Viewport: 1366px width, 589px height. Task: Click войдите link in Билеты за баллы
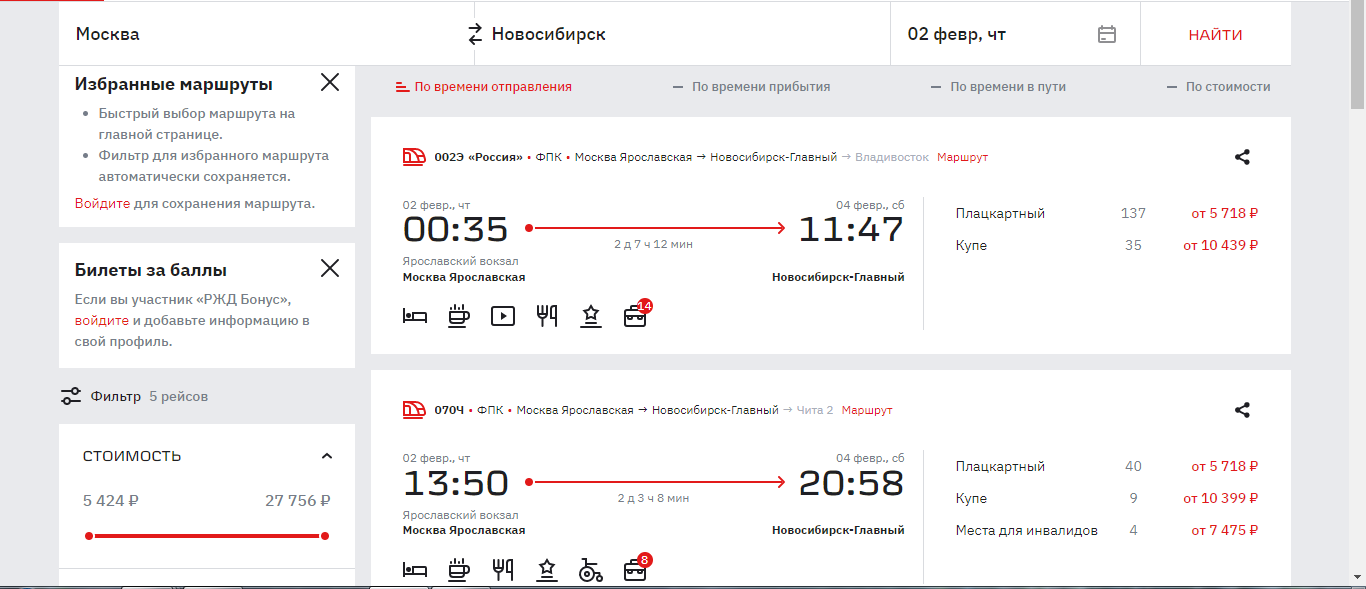point(102,321)
